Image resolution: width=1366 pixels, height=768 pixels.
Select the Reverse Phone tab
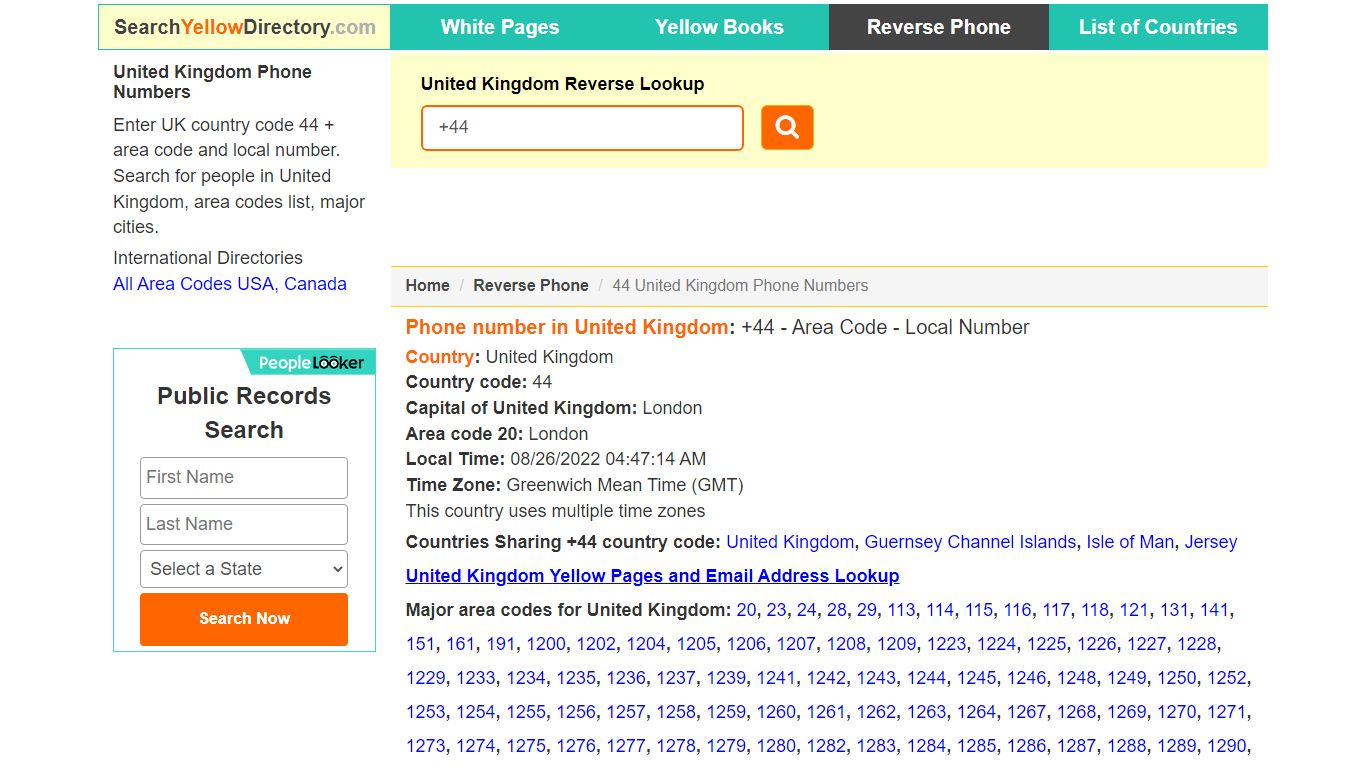938,27
